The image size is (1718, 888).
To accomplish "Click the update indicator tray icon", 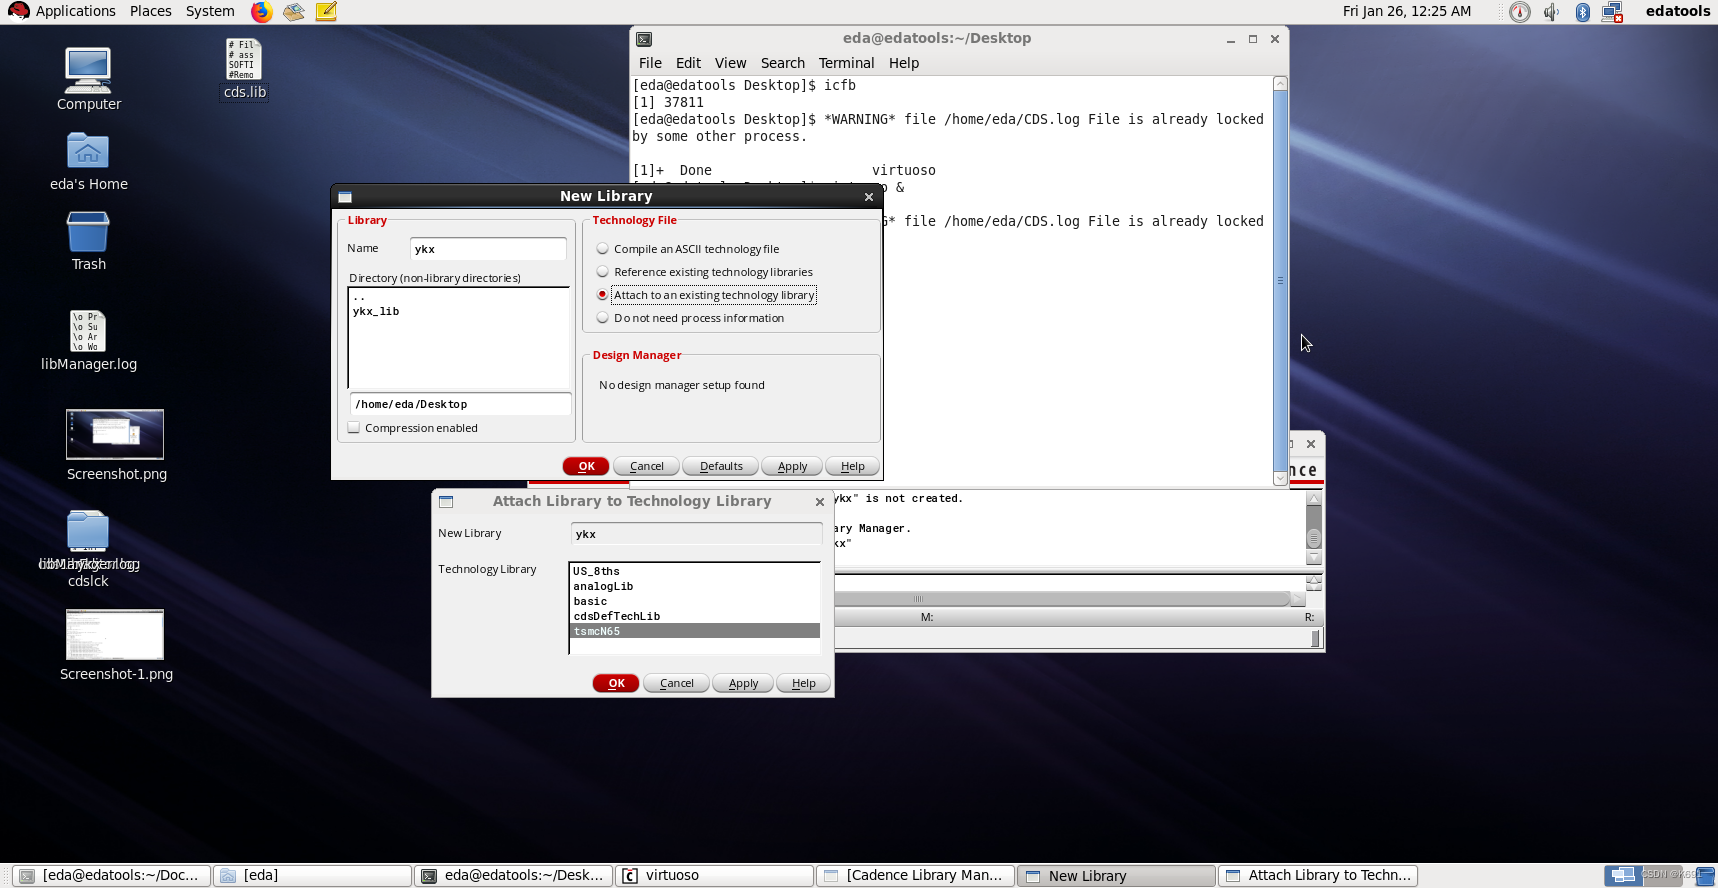I will [1520, 12].
